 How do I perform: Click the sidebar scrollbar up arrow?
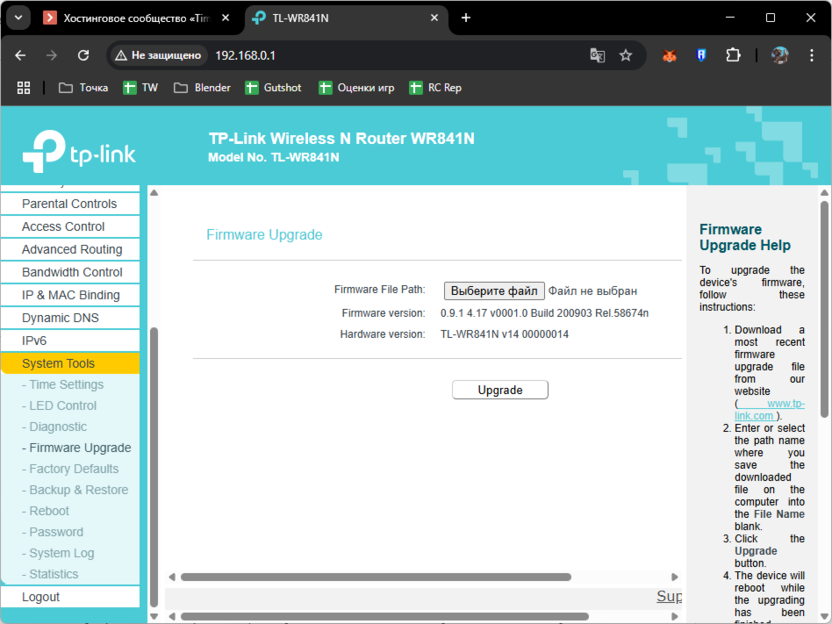(154, 193)
